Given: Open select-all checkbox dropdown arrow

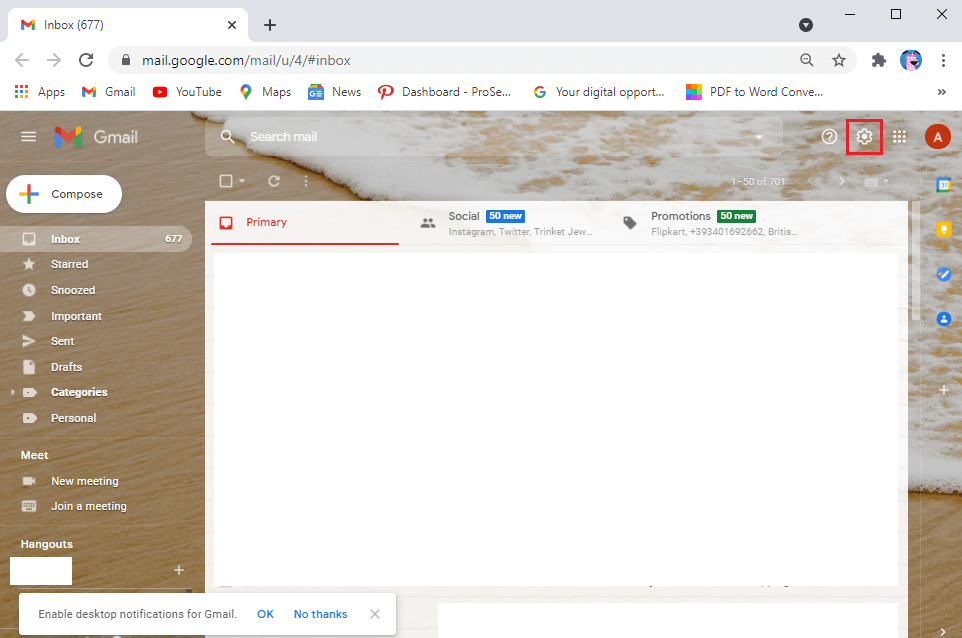Looking at the screenshot, I should (x=242, y=181).
